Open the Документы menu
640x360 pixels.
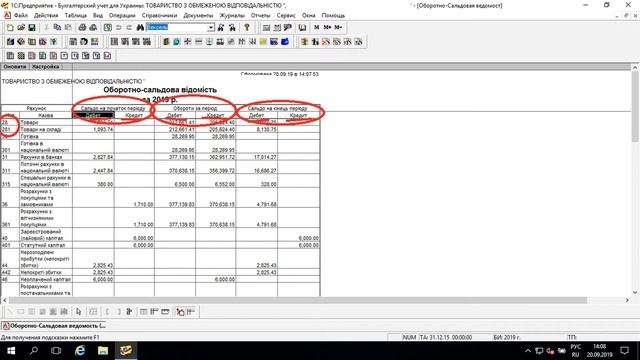tap(198, 16)
